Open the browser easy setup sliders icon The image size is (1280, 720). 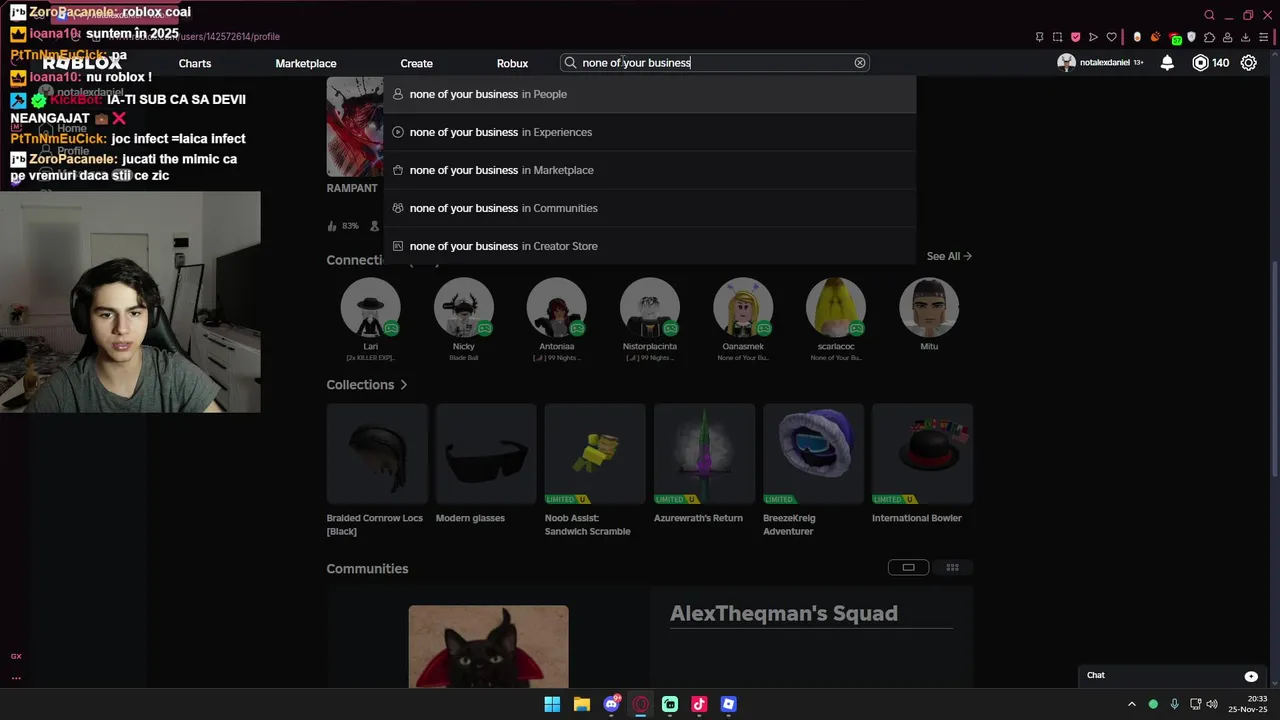pos(1263,37)
